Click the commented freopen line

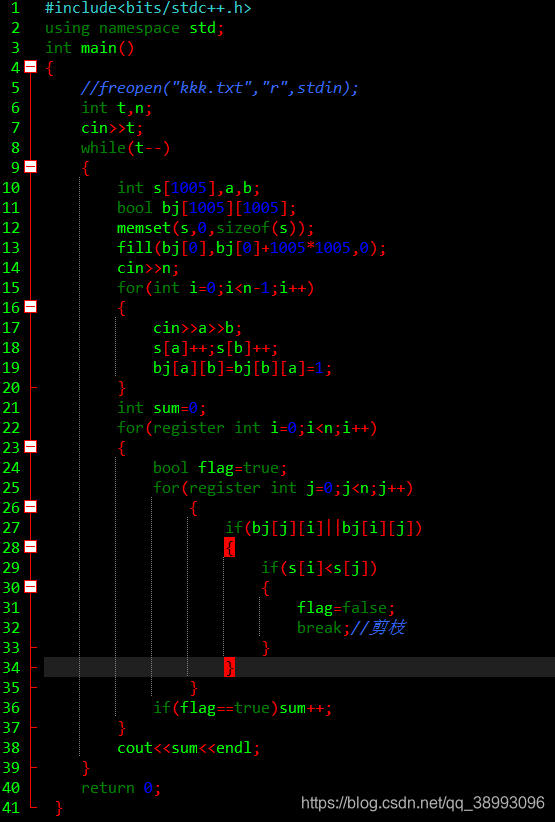[x=220, y=88]
